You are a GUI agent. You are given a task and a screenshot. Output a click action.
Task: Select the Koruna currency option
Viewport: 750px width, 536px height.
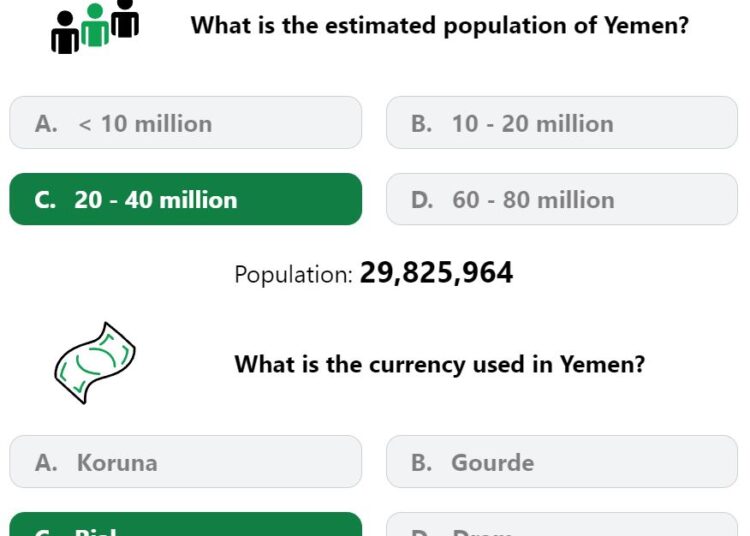click(186, 462)
